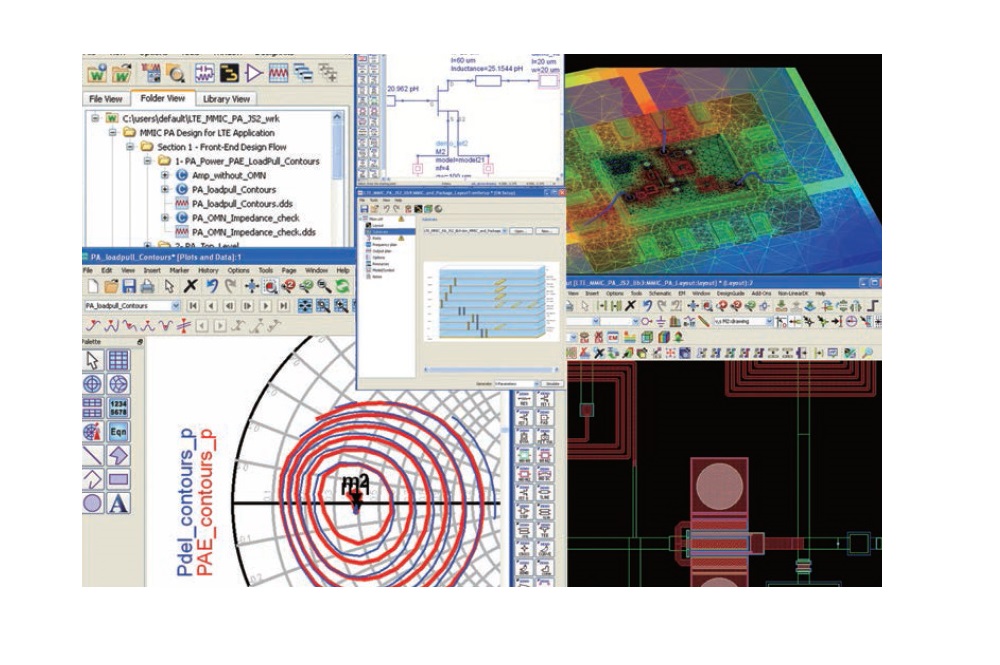This screenshot has width=1000, height=665.
Task: Collapse Section 1 - Front-End Design Flow folder
Action: point(132,146)
